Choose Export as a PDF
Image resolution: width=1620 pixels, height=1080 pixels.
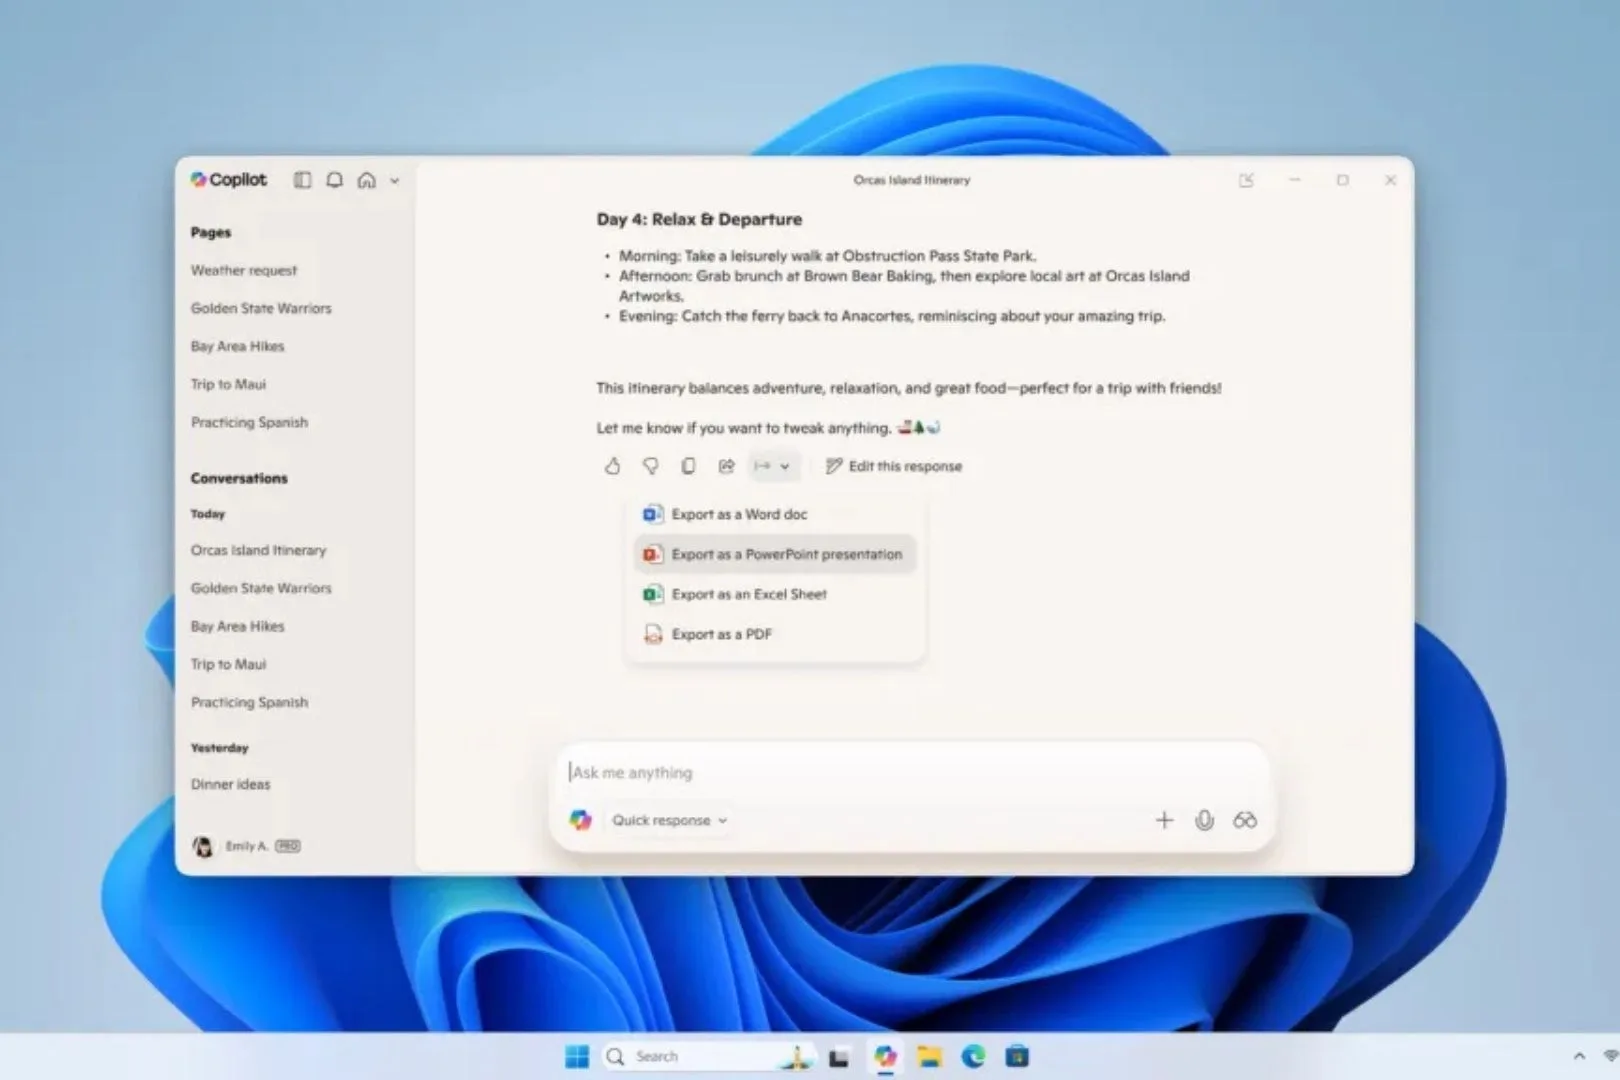point(720,634)
